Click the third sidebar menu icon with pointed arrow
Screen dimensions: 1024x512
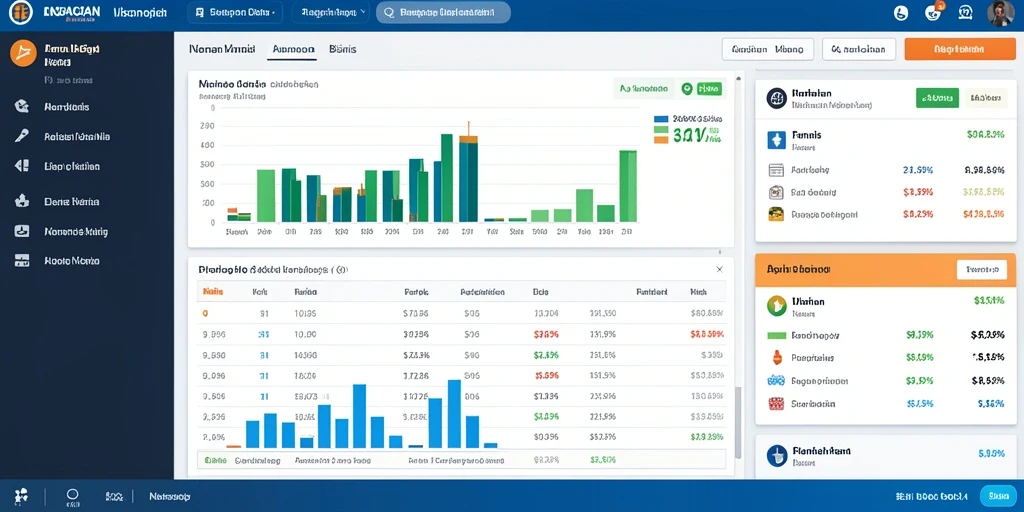[22, 166]
